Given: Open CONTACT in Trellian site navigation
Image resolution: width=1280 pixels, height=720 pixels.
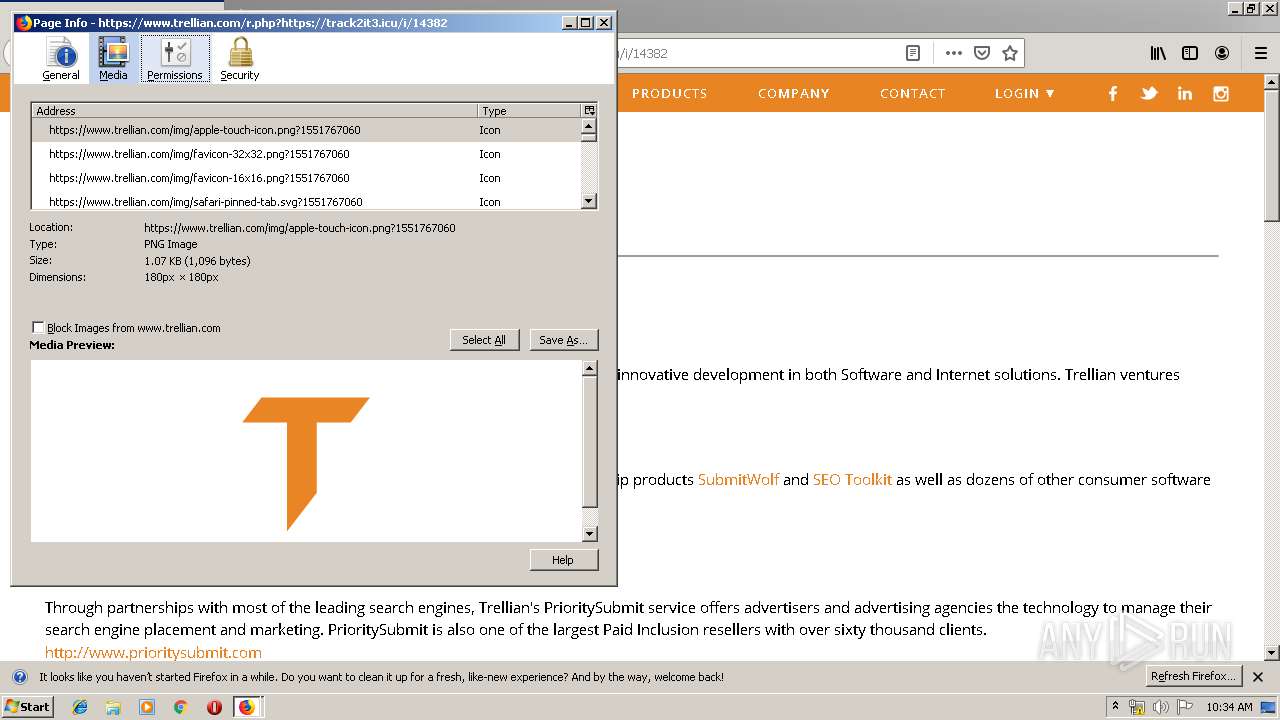Looking at the screenshot, I should 913,93.
